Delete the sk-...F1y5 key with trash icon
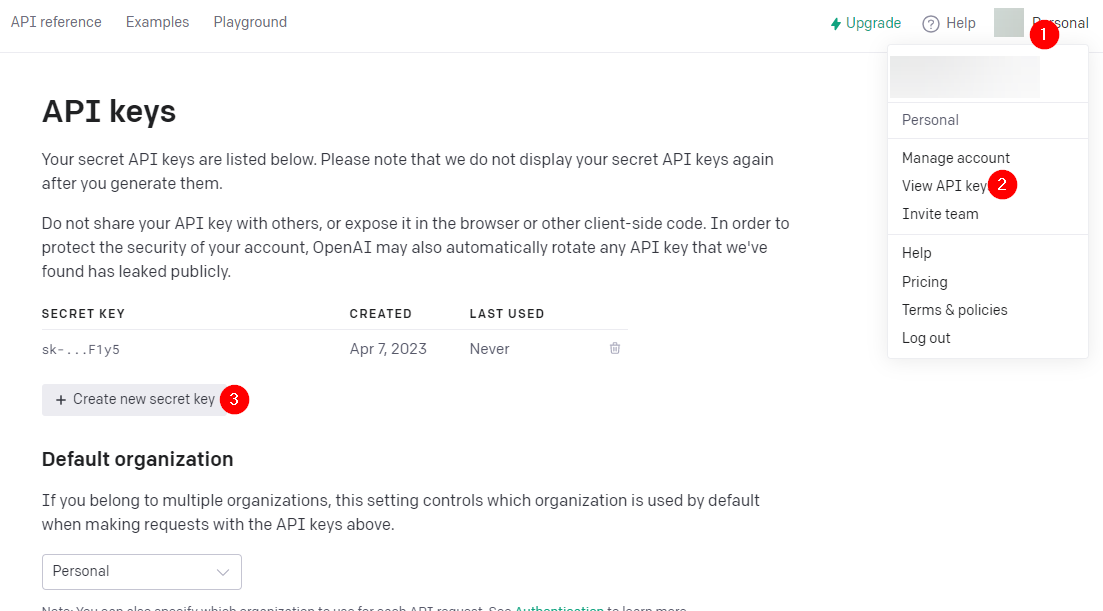 [x=615, y=348]
